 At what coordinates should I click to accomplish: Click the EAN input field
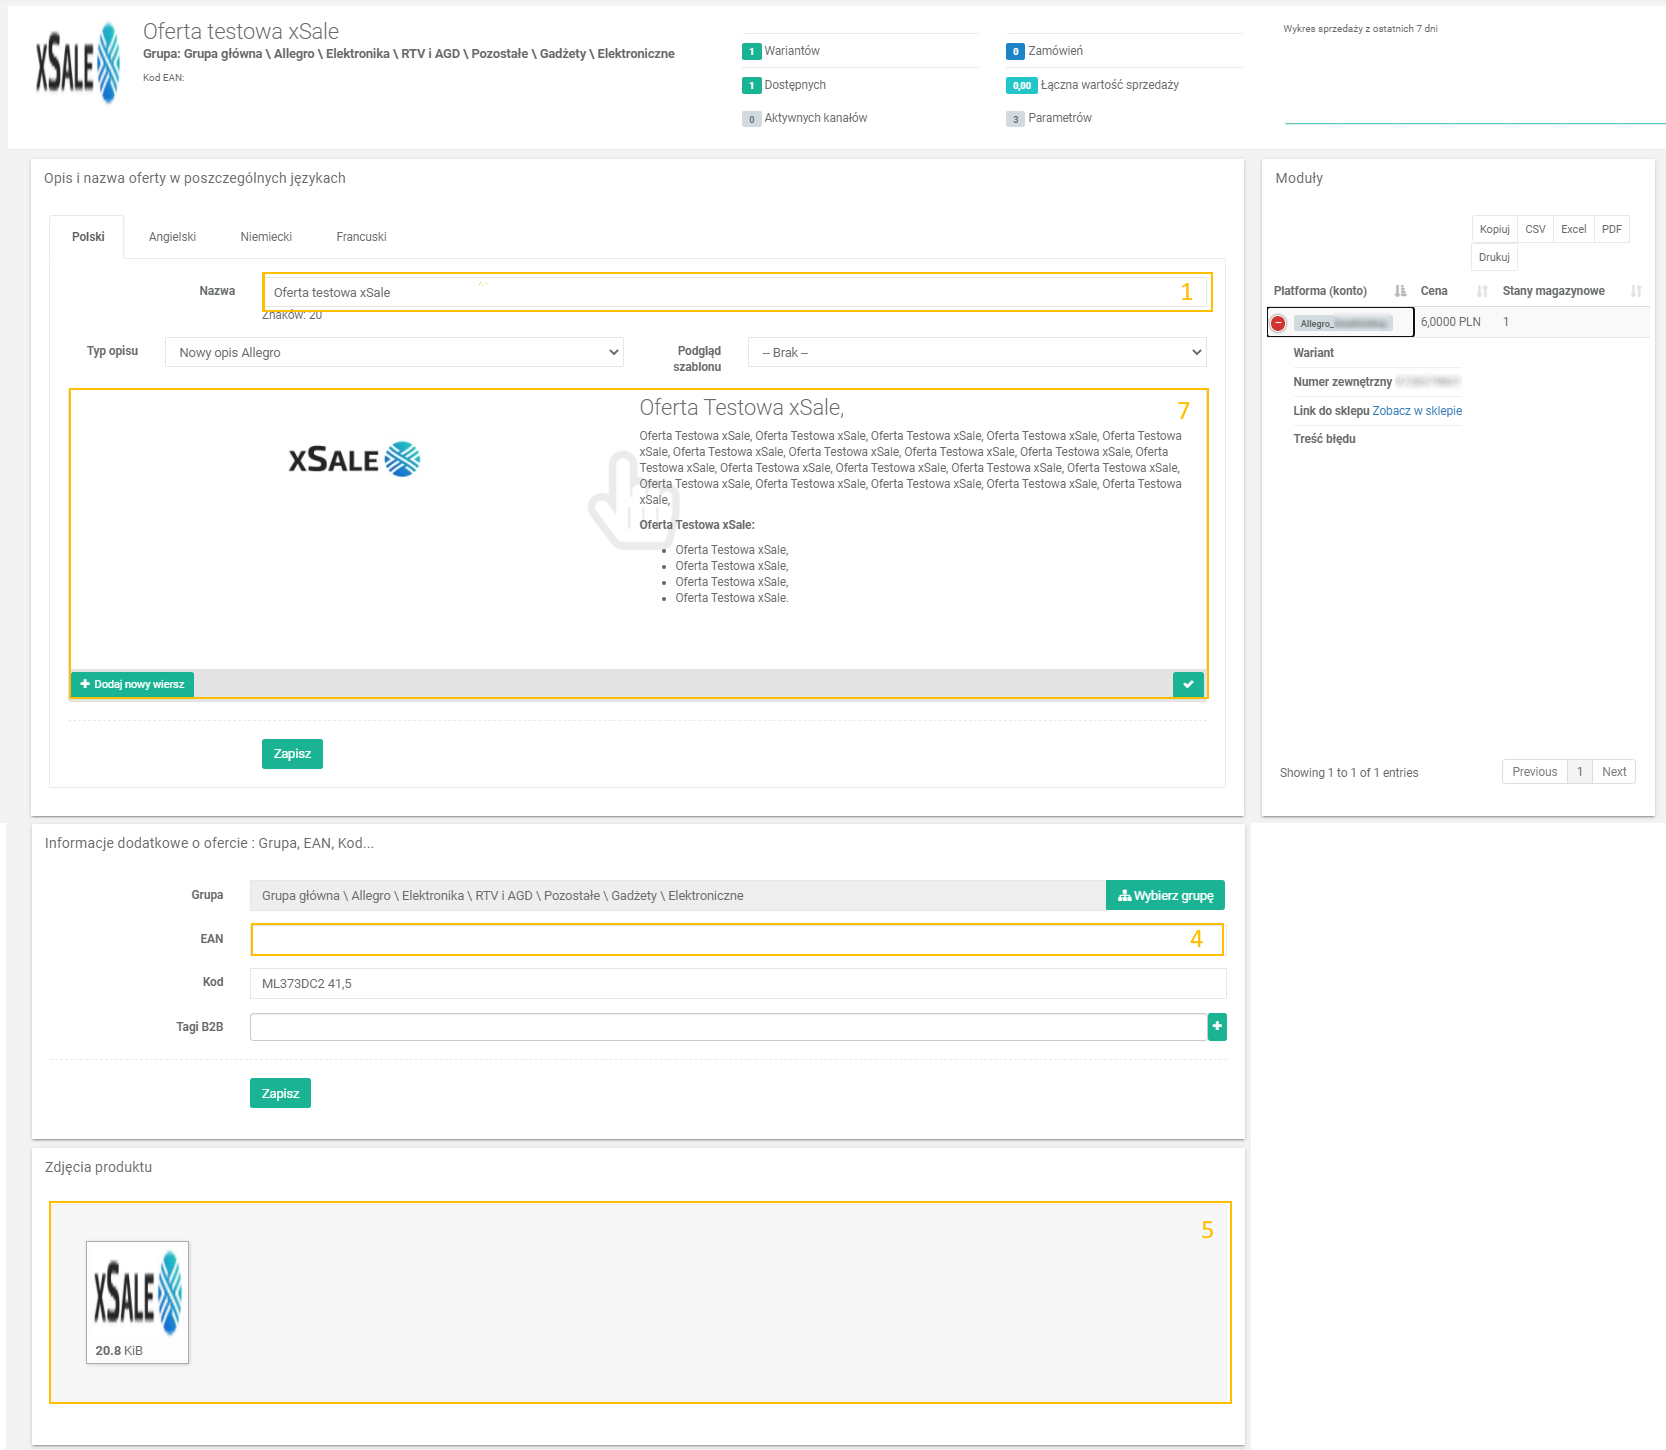click(720, 939)
